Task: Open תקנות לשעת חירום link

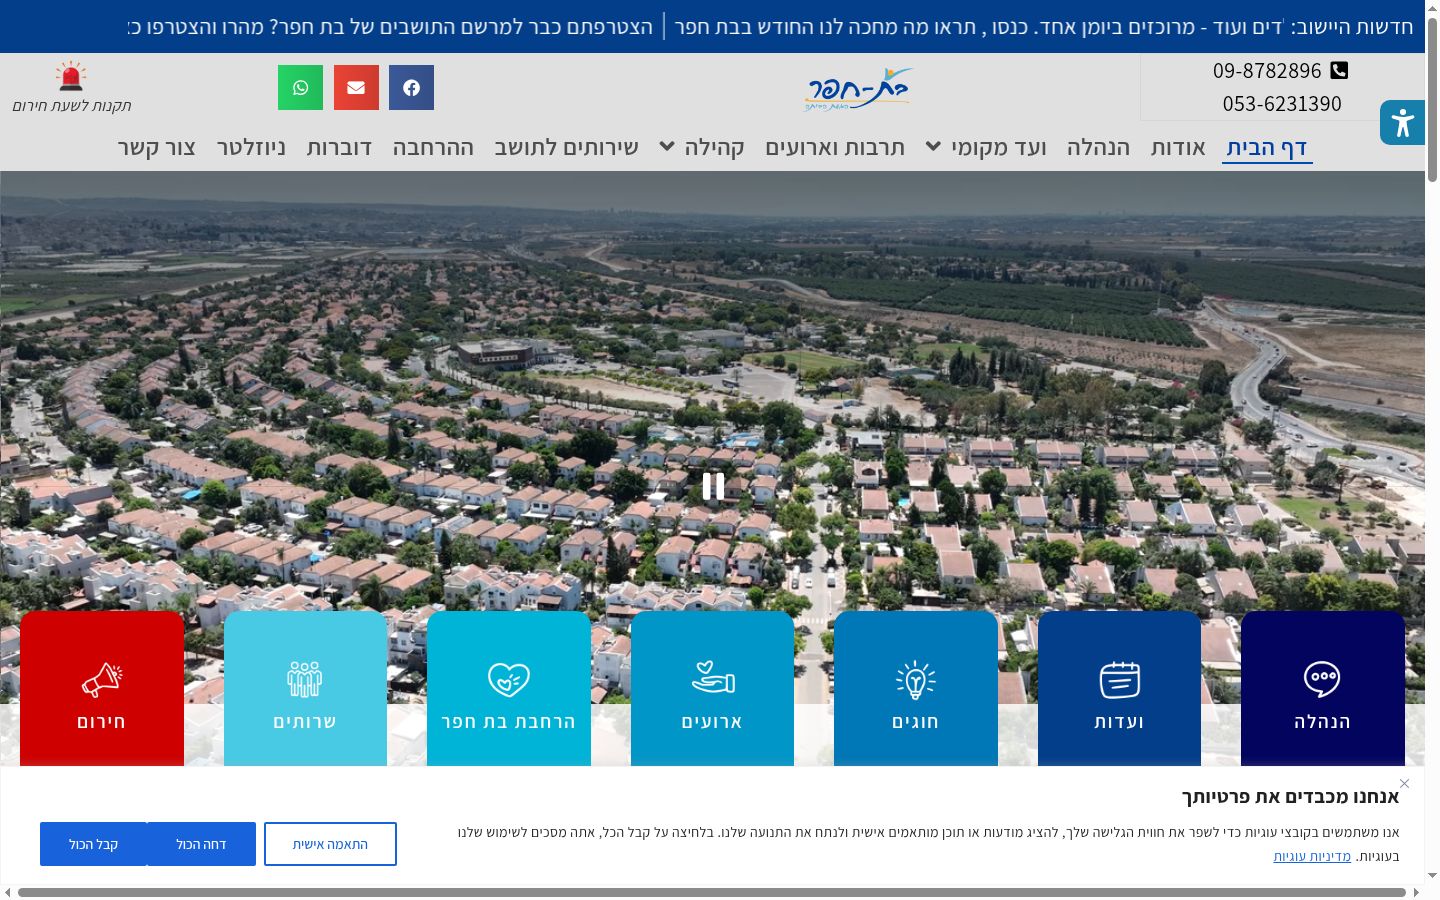Action: point(71,105)
